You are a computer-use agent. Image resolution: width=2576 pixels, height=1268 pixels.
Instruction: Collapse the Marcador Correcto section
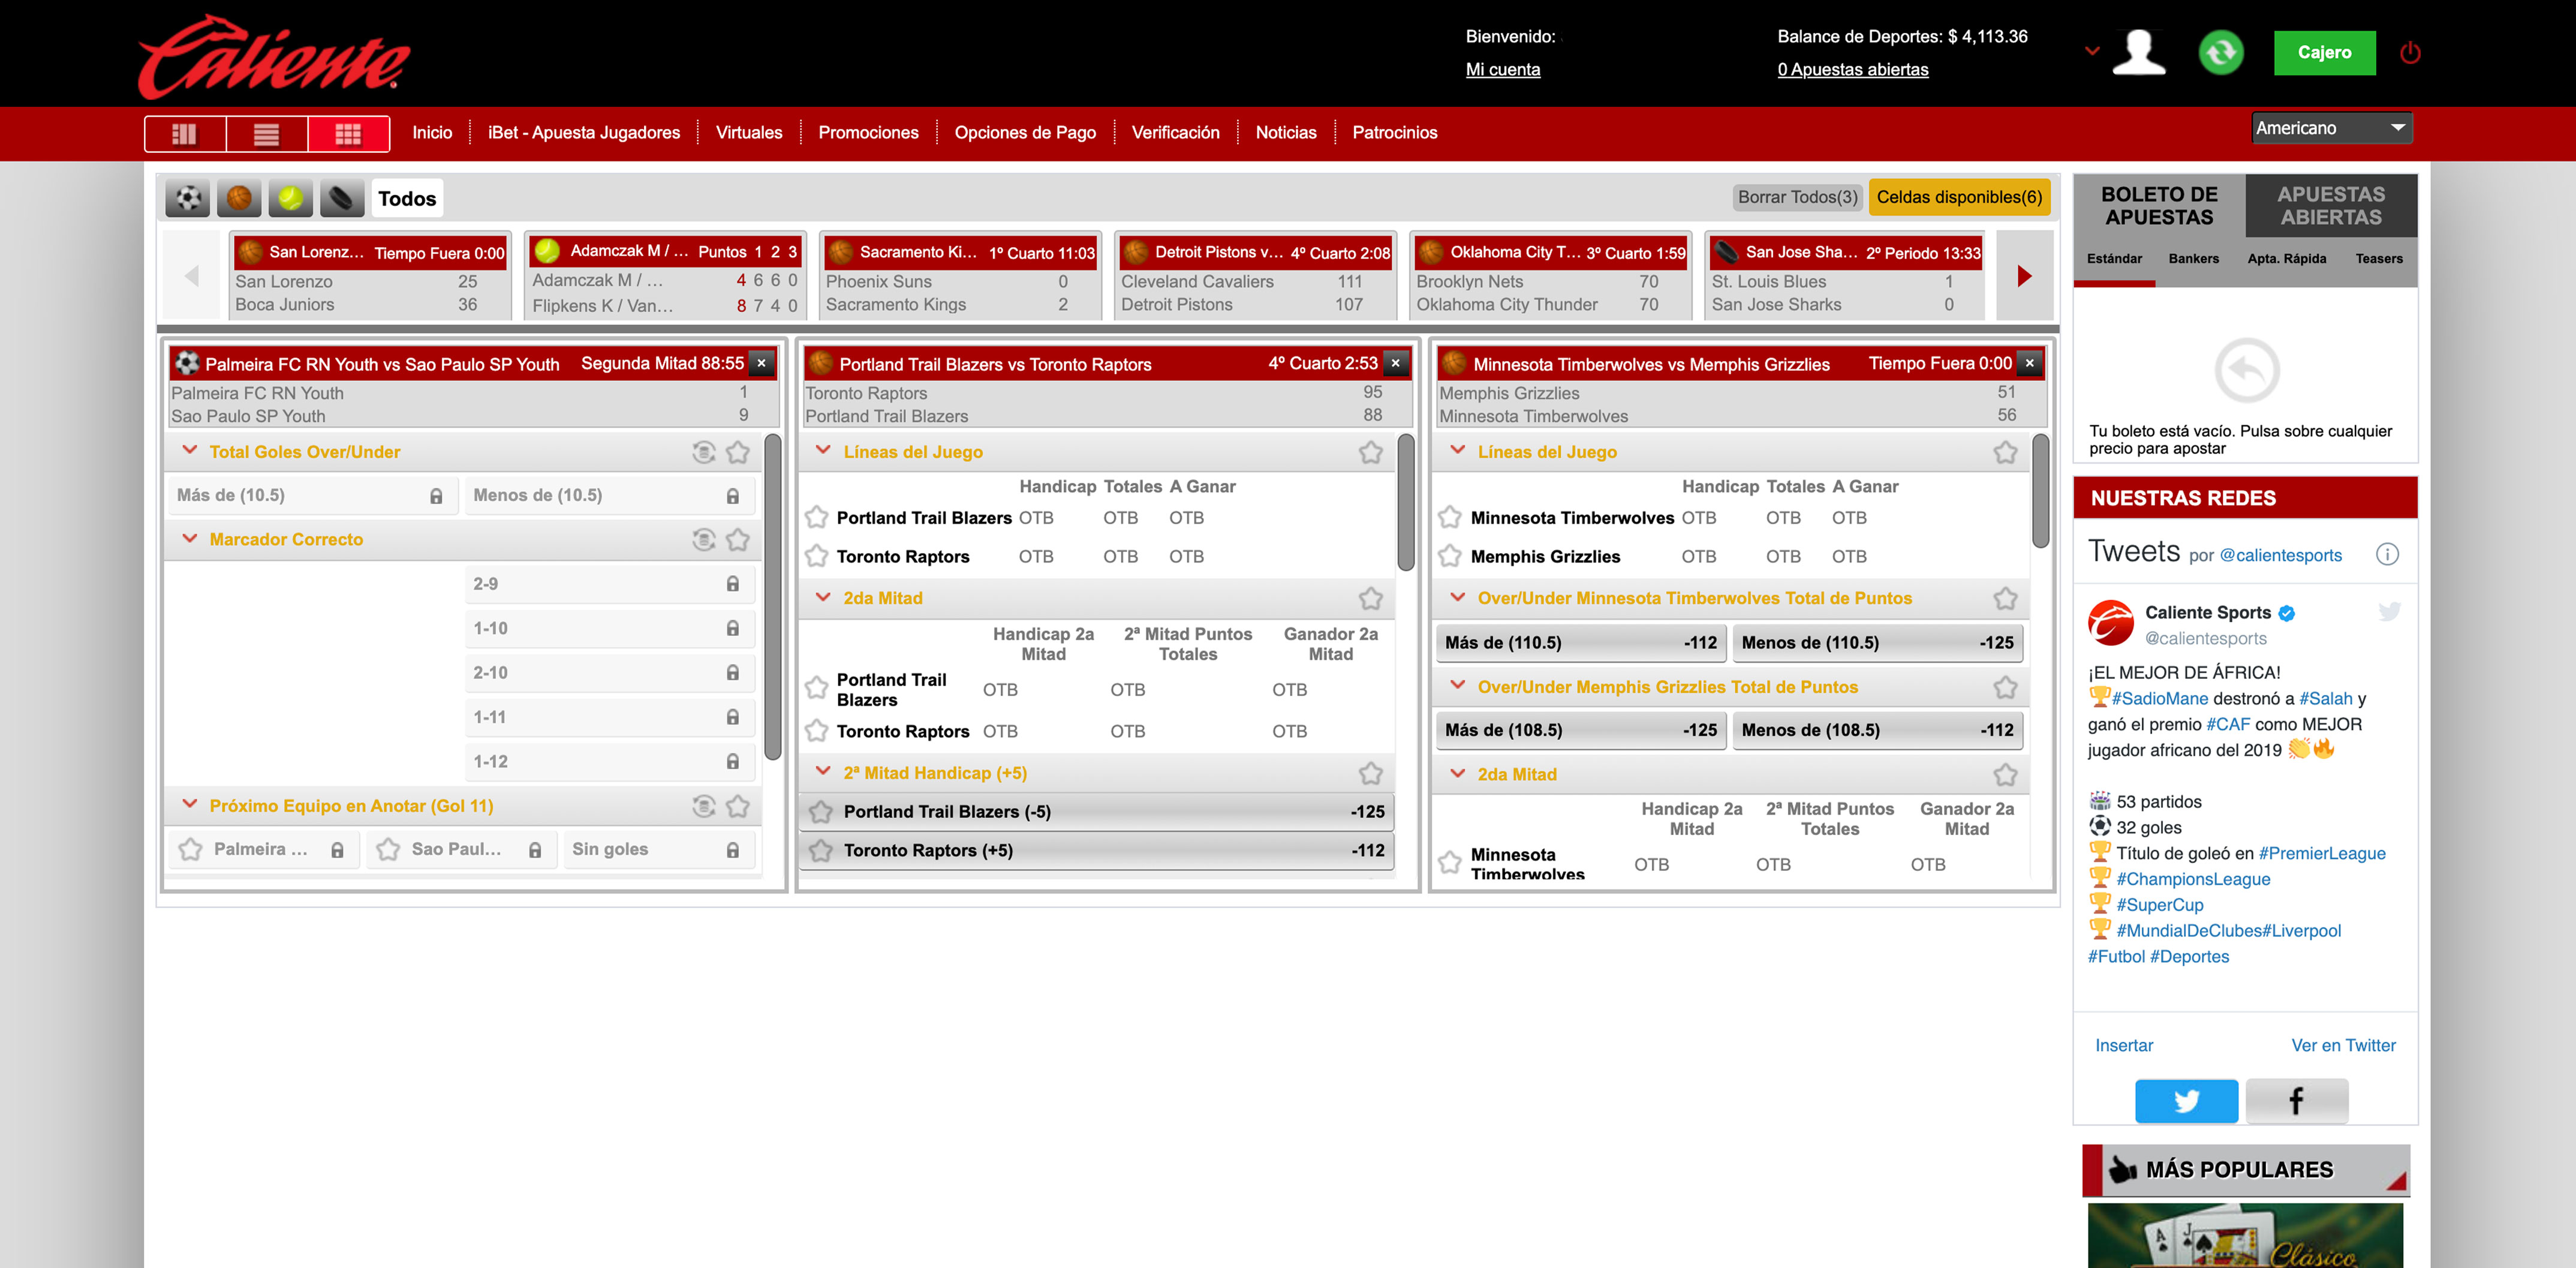click(189, 539)
